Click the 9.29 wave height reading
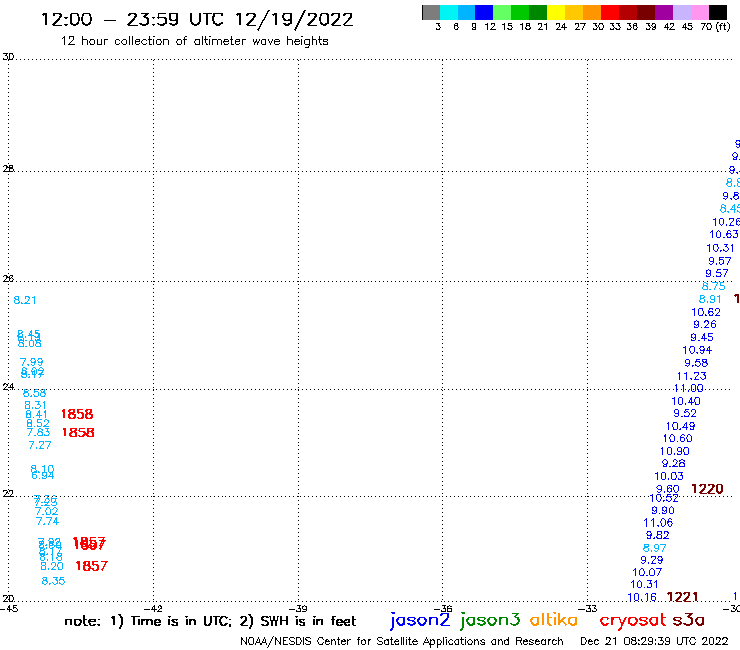 click(x=652, y=560)
